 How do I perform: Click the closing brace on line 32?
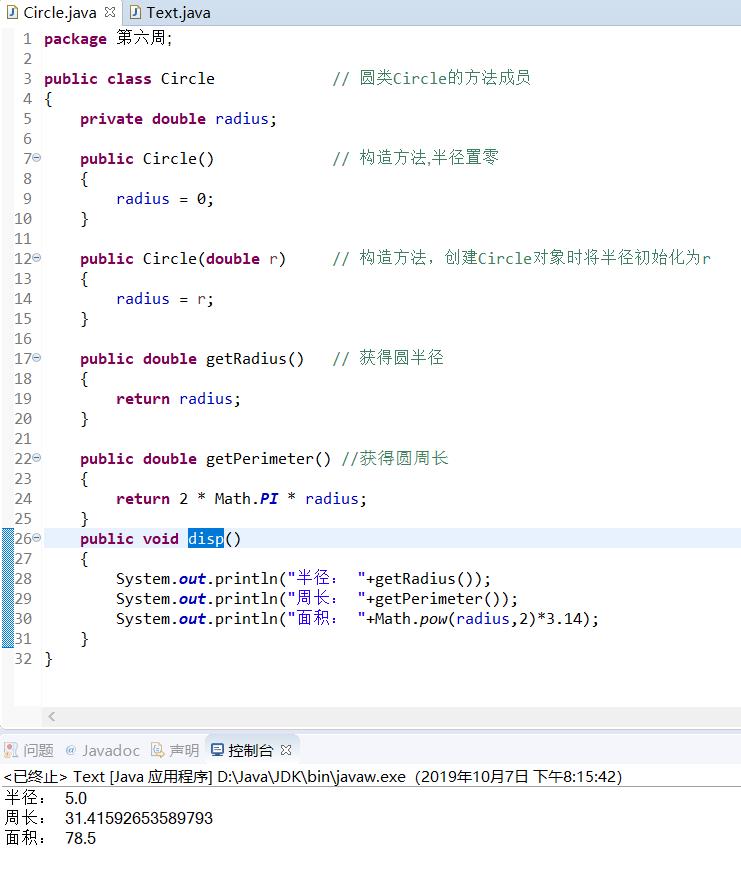pyautogui.click(x=49, y=659)
